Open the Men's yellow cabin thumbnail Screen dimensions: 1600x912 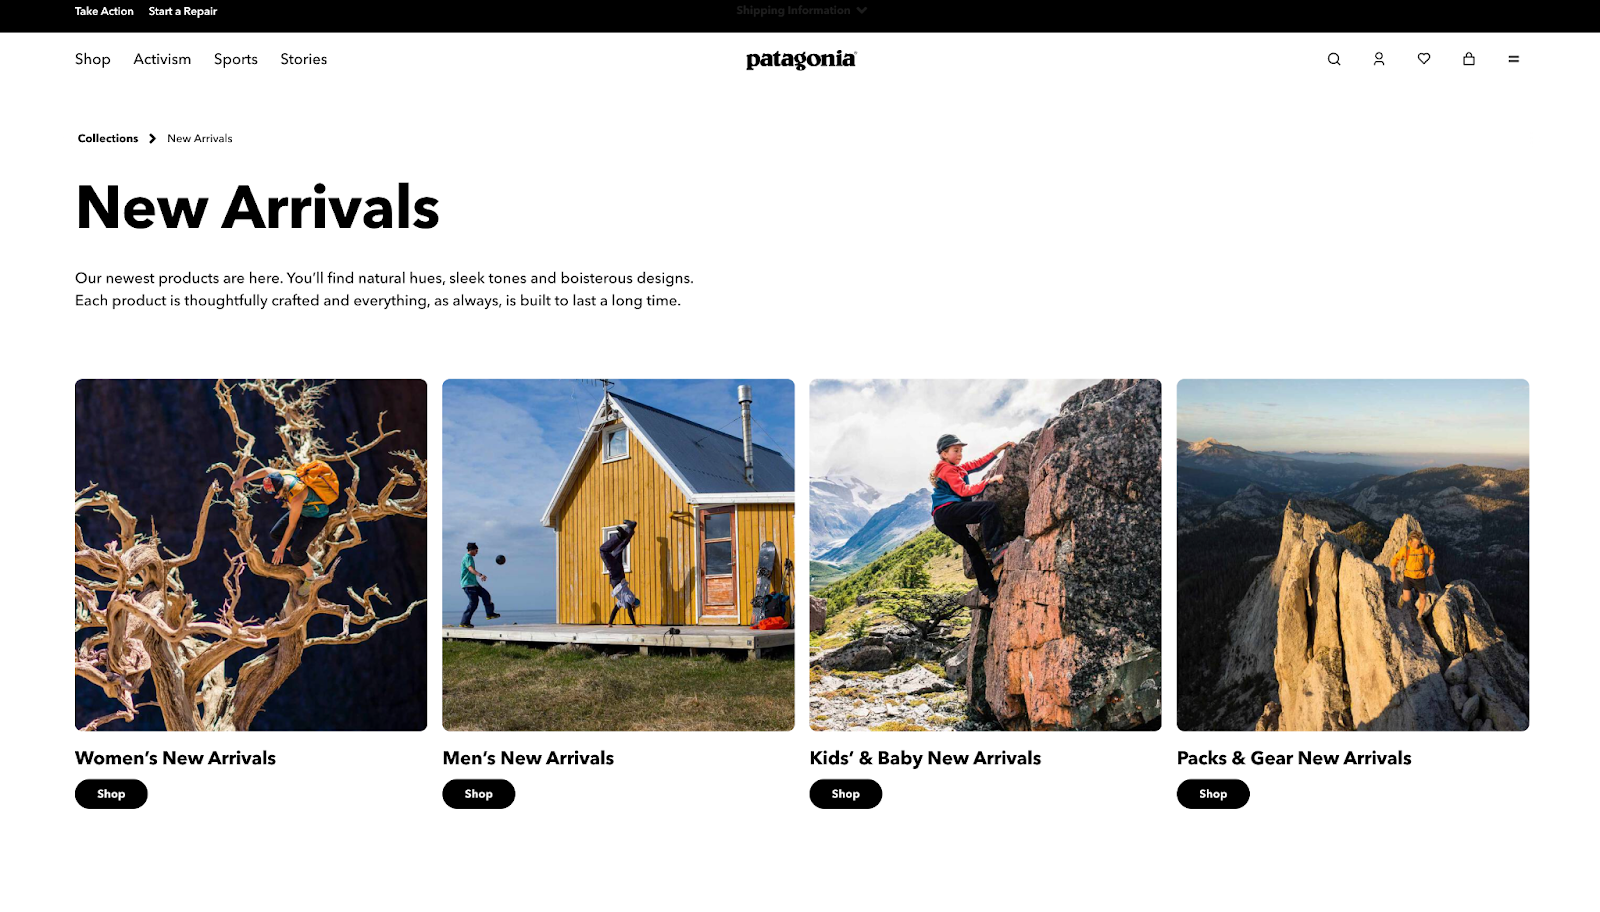pos(618,555)
